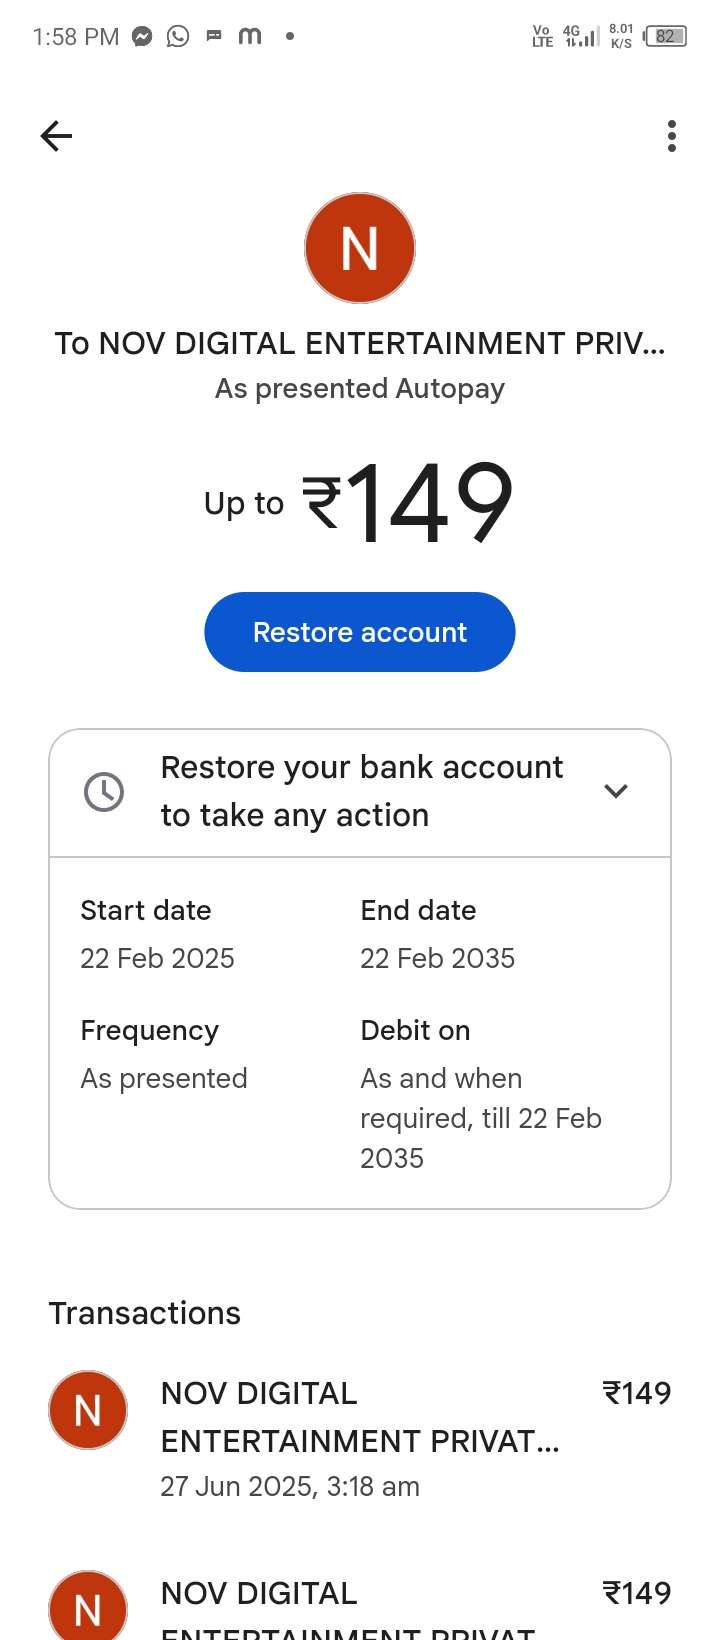This screenshot has height=1640, width=720.
Task: Open the three-dot overflow menu
Action: [672, 136]
